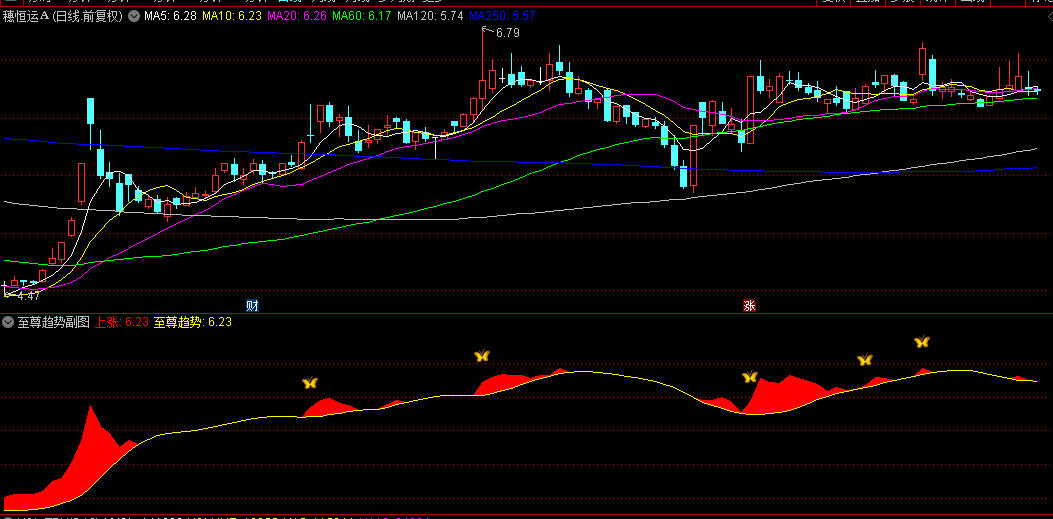Click the yellow 至尊趋势: 6.23 value
The width and height of the screenshot is (1053, 519).
(x=192, y=322)
